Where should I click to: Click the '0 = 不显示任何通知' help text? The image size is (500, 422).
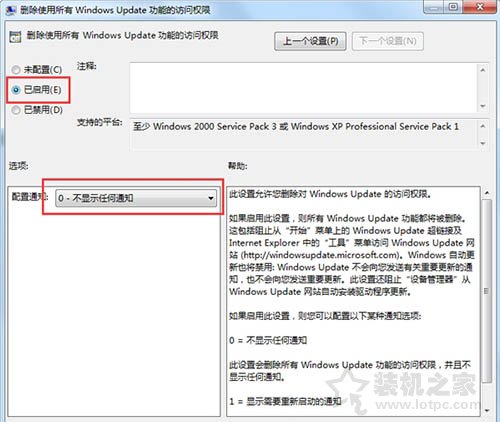(x=268, y=340)
